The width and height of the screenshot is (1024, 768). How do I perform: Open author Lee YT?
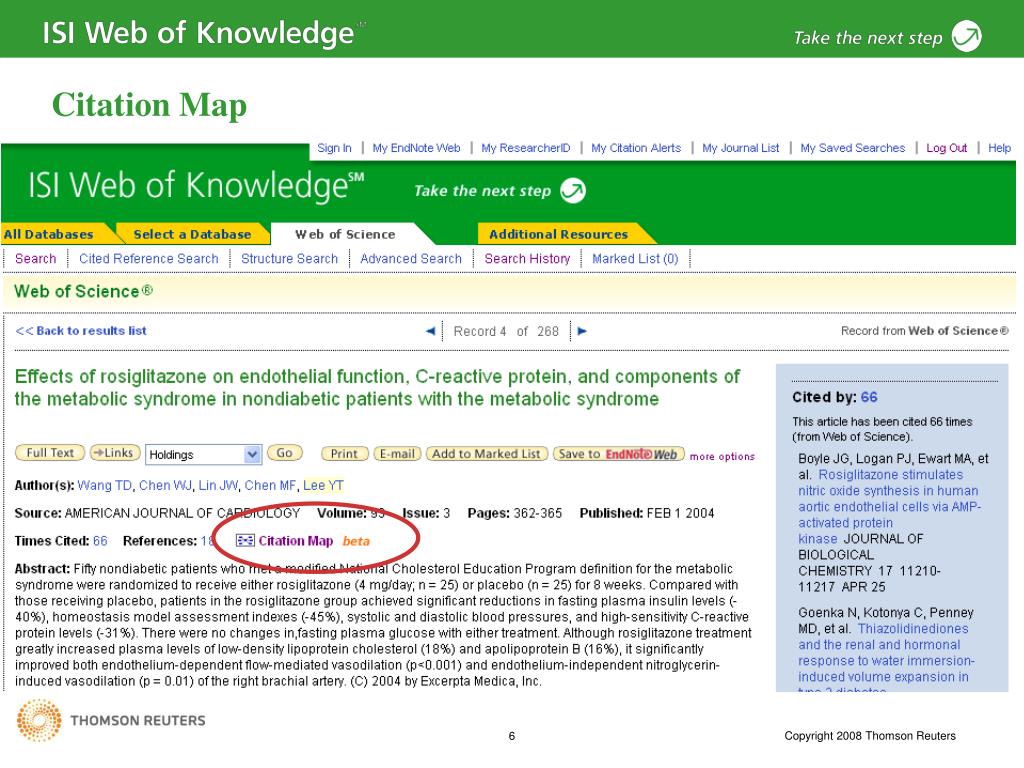coord(323,485)
